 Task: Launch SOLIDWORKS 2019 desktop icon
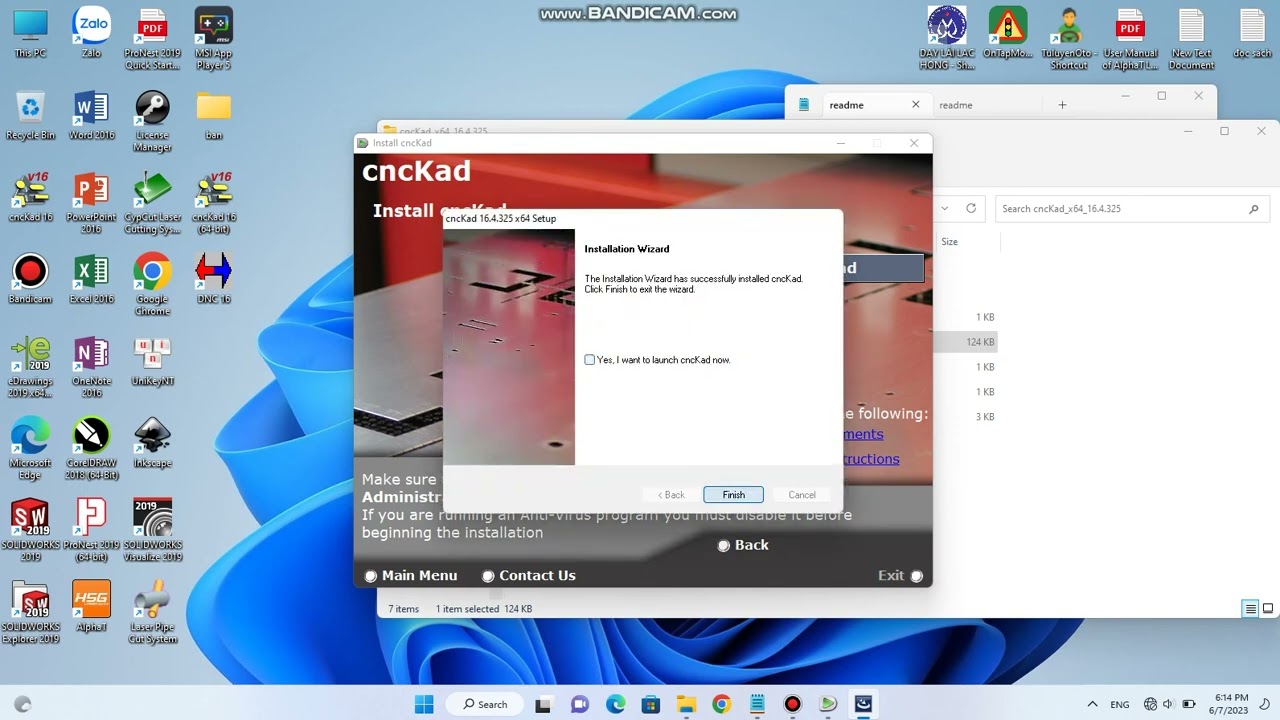pos(30,531)
